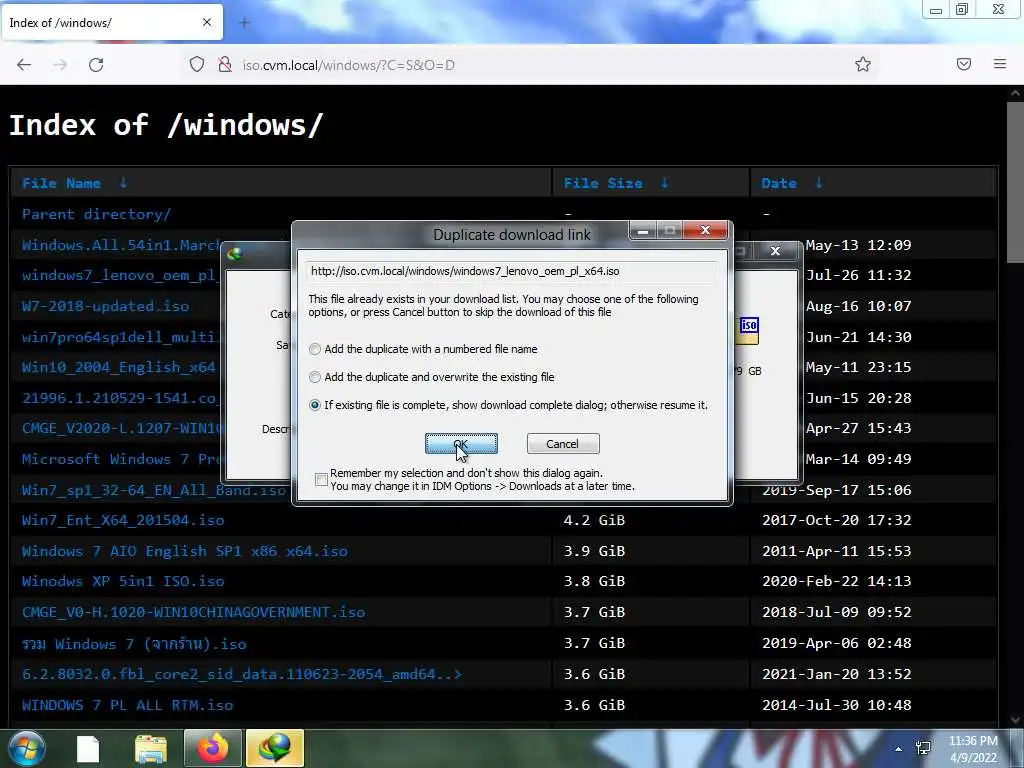Download Win7_Ent_X64_201504.iso
Screen dimensions: 1024x768
coord(123,520)
